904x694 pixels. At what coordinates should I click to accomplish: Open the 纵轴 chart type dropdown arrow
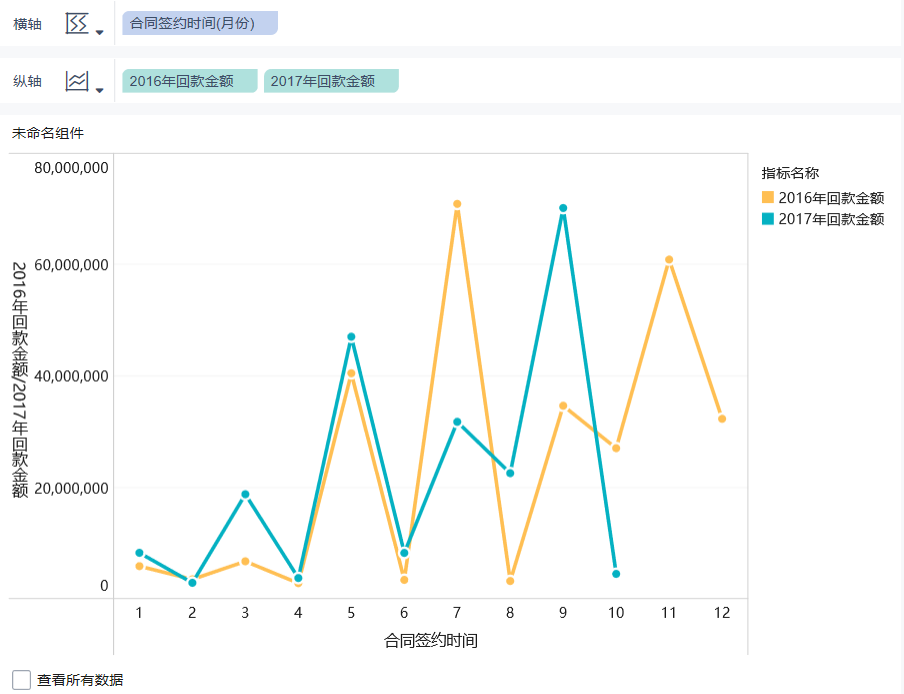pos(99,89)
